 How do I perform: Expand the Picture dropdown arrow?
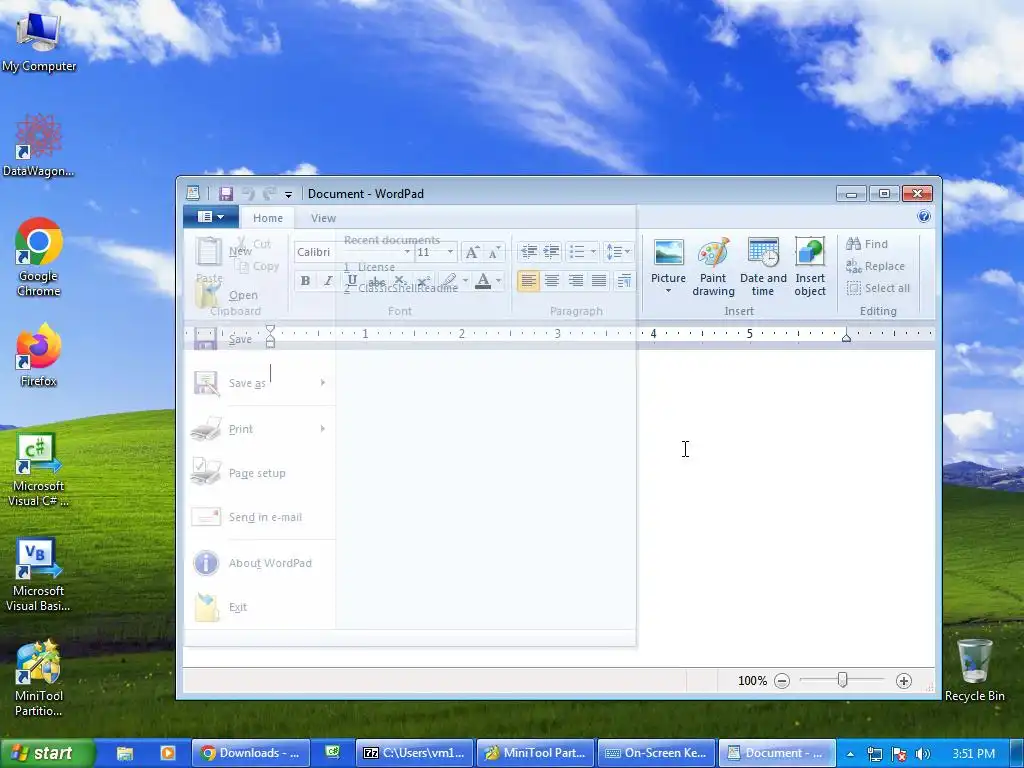click(x=668, y=291)
